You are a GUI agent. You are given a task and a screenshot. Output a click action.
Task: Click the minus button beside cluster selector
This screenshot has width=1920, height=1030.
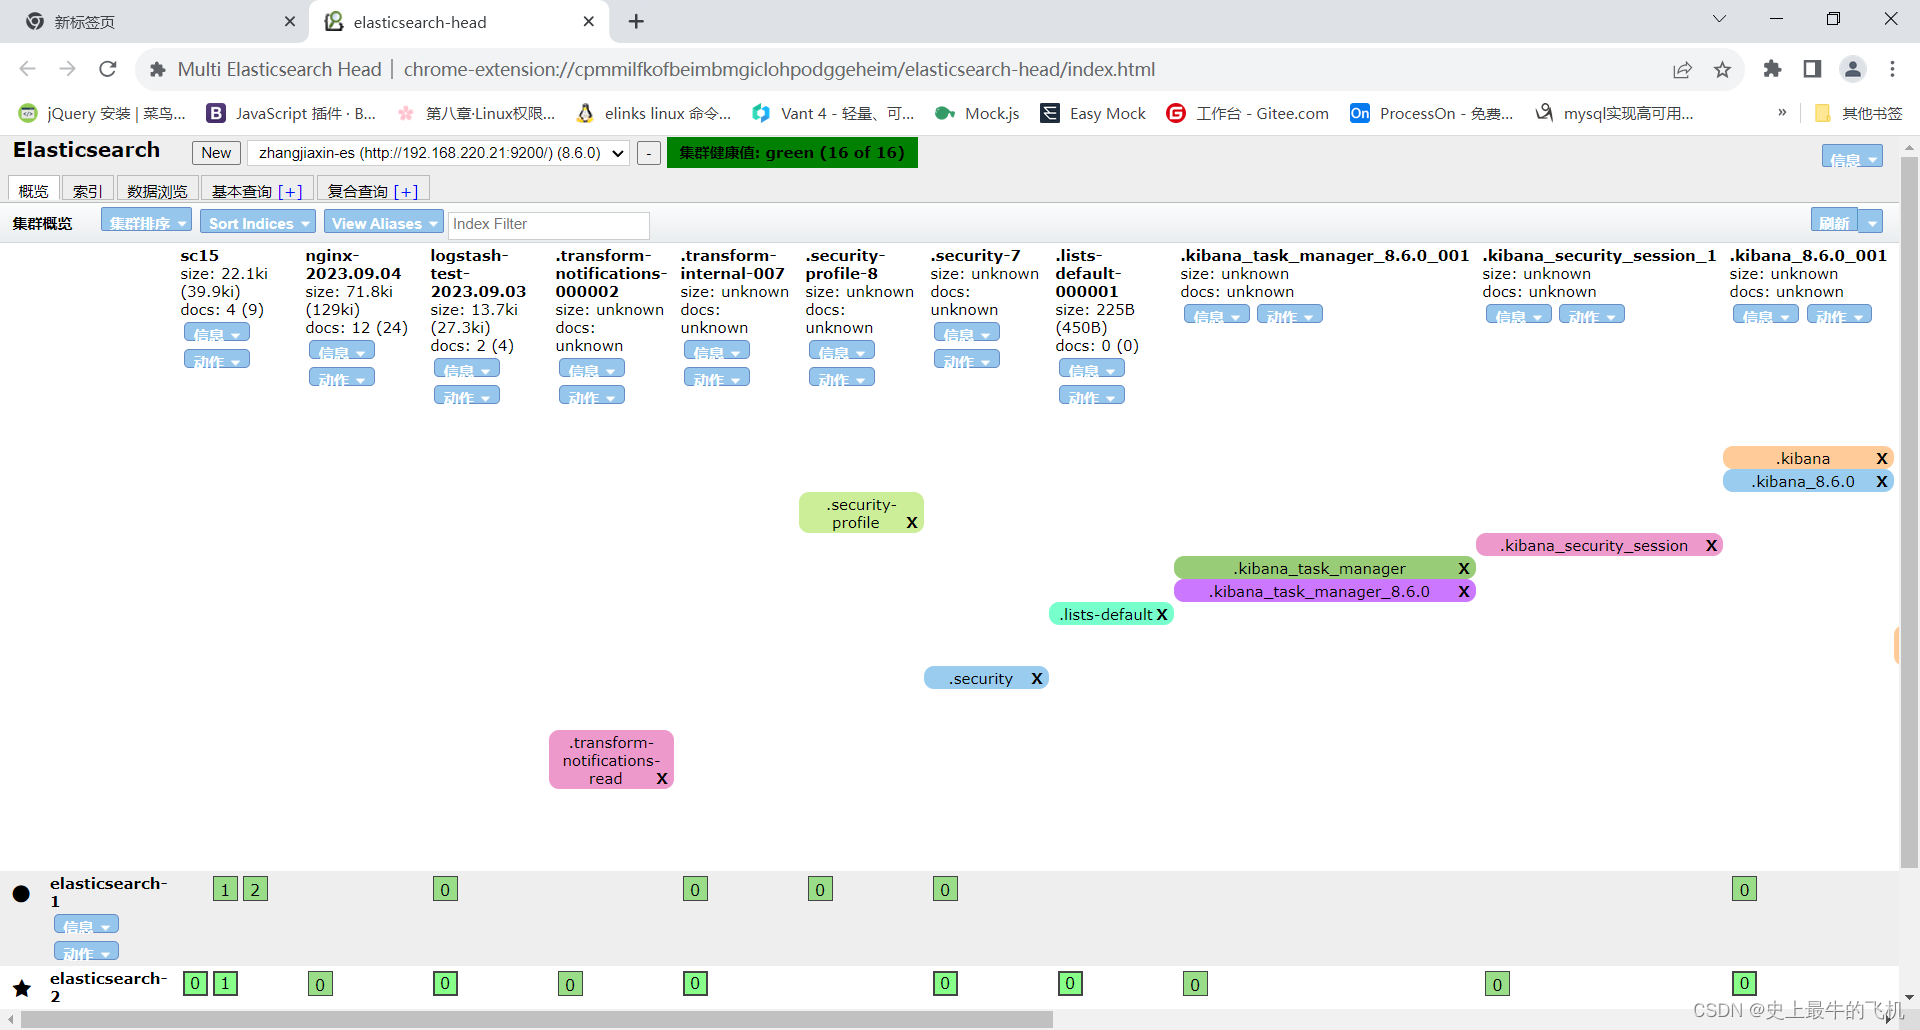[649, 153]
